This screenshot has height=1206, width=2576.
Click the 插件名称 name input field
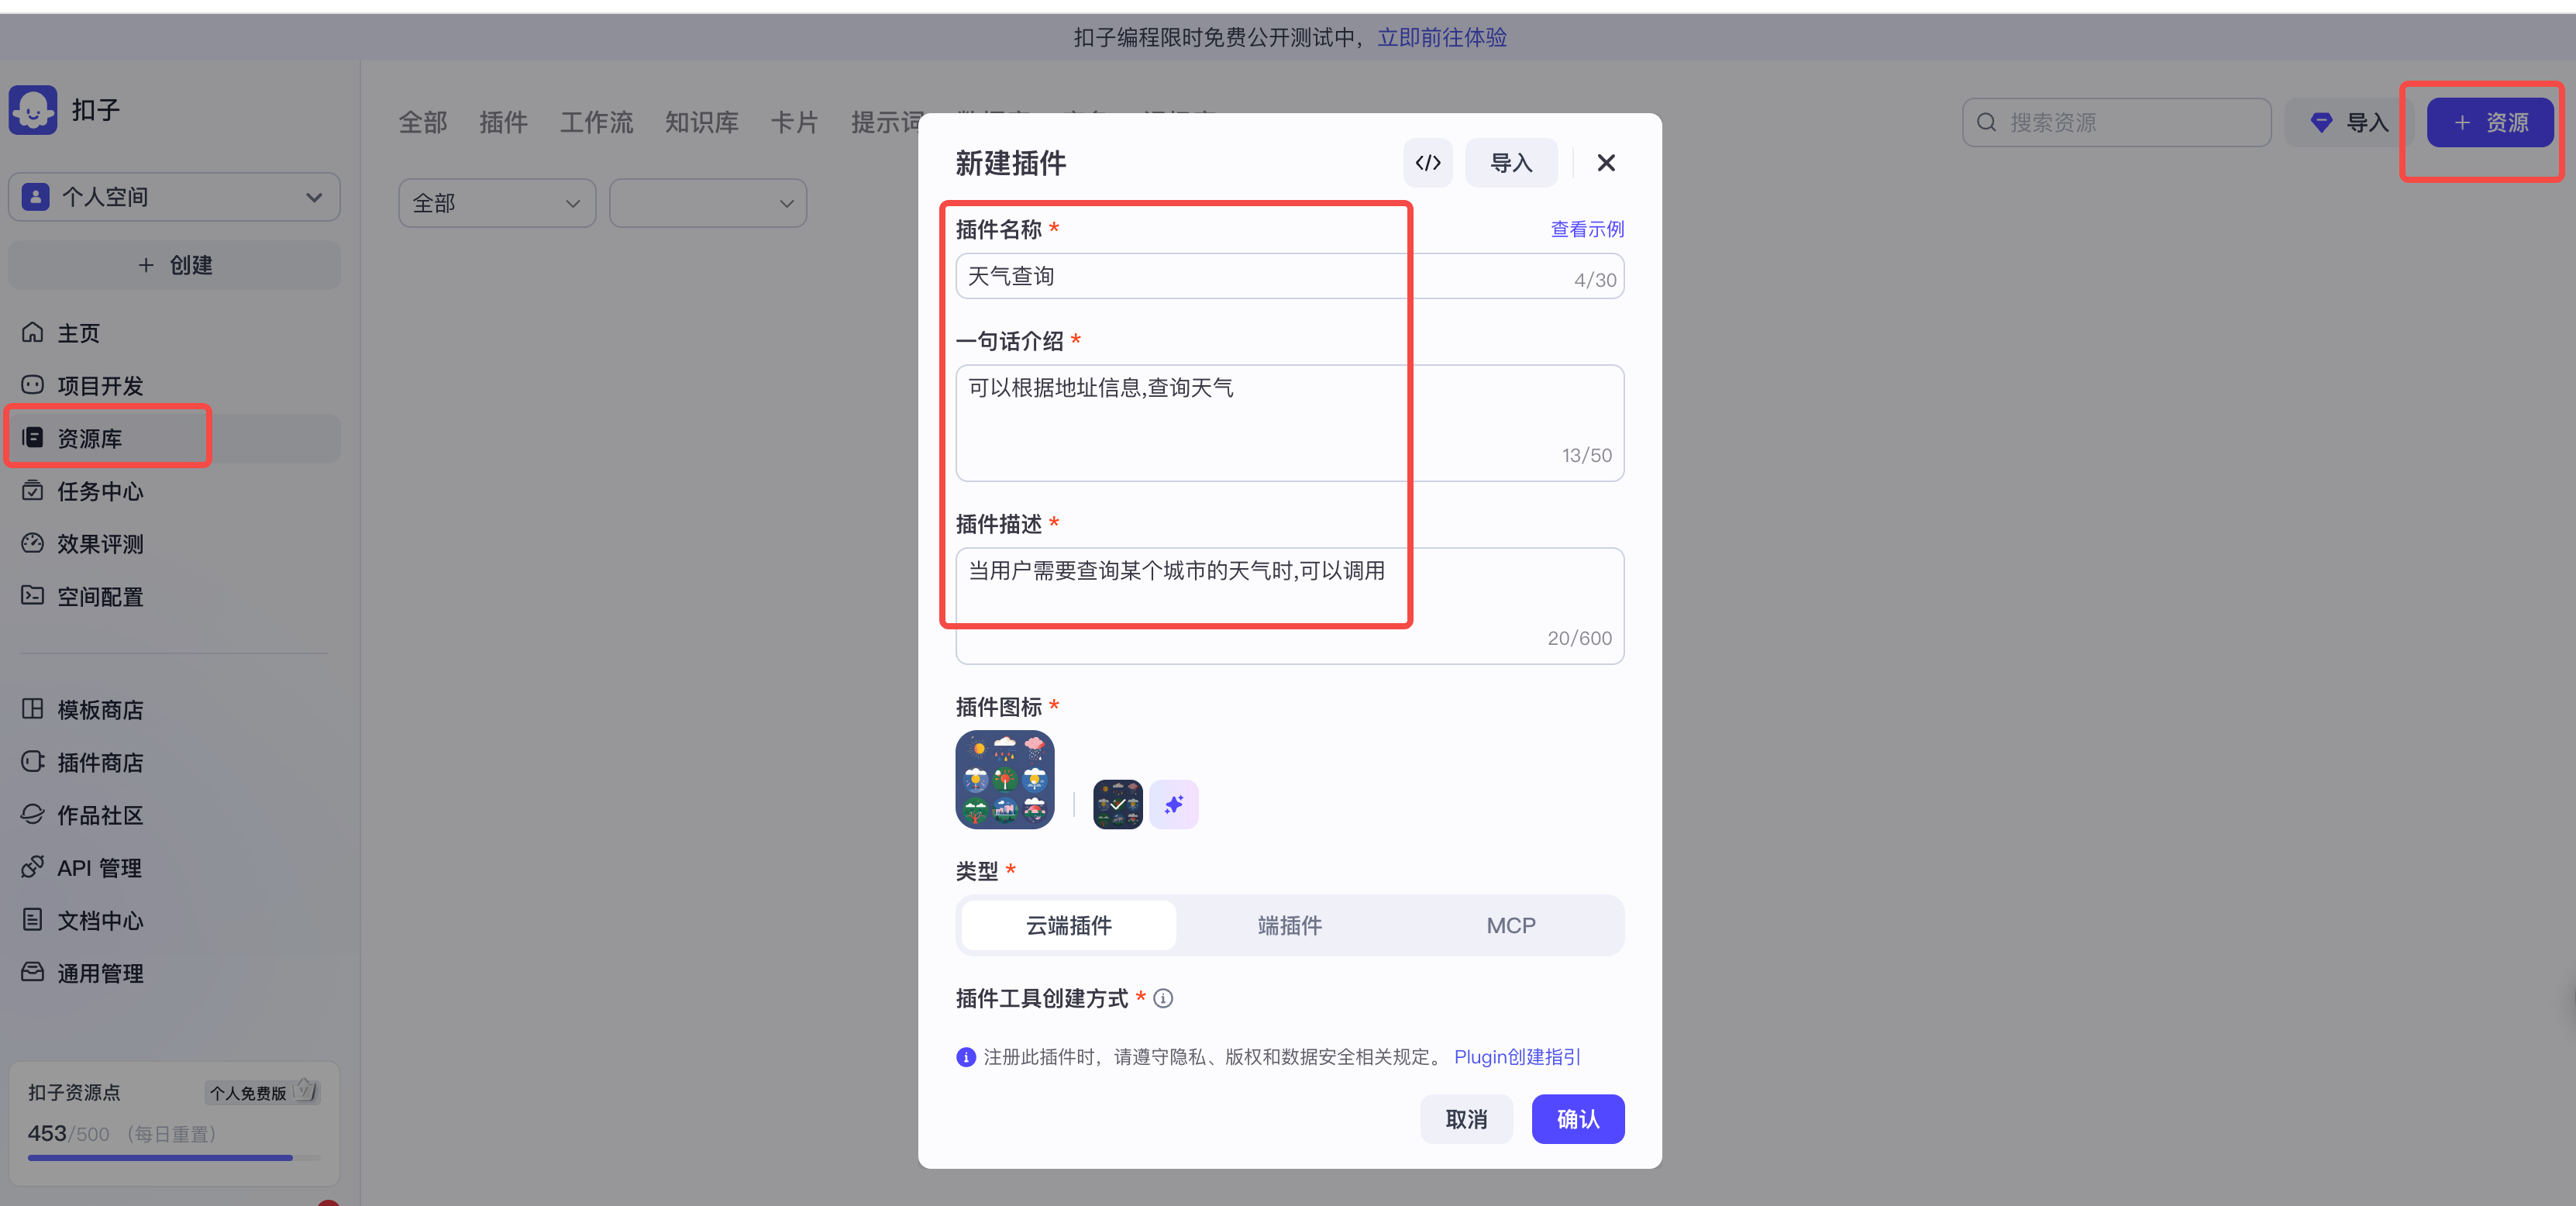1180,276
